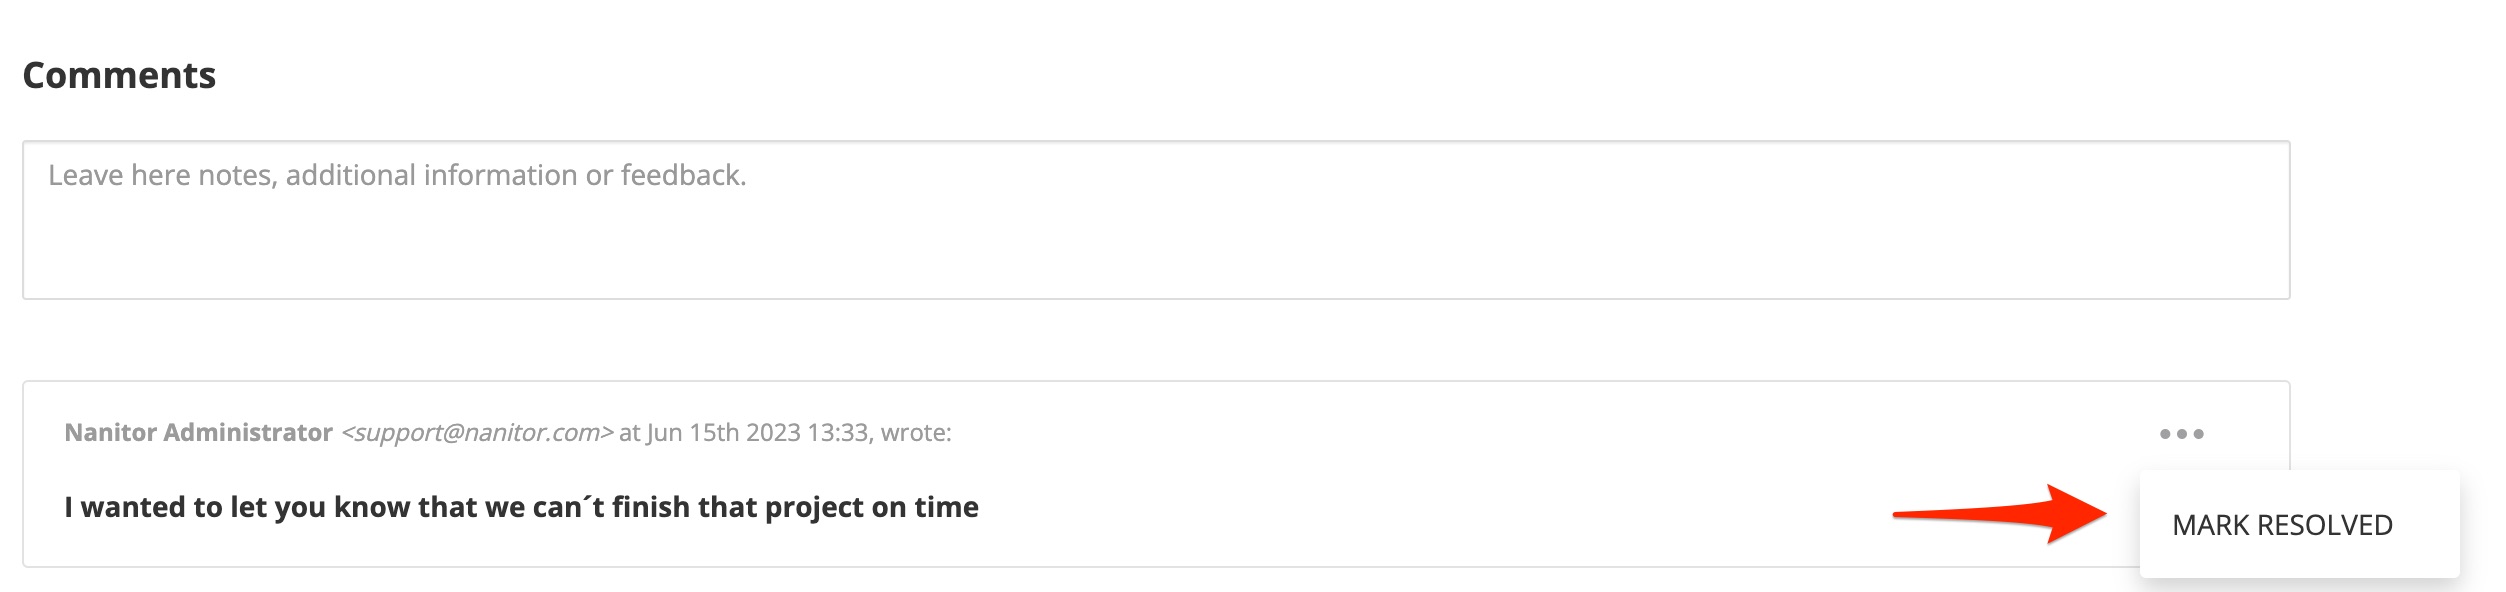Click the word 'feedback' in the placeholder
The width and height of the screenshot is (2506, 592).
click(682, 176)
